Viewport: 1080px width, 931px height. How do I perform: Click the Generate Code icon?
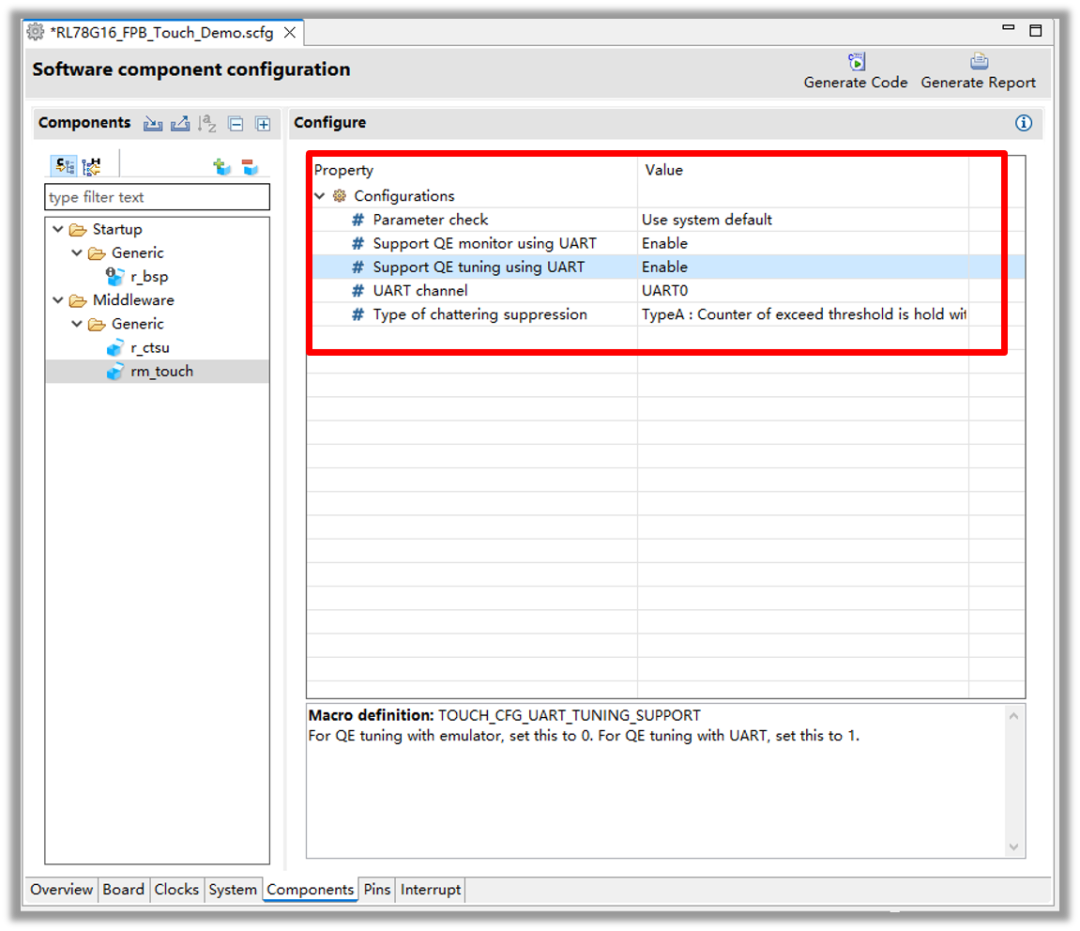point(856,62)
